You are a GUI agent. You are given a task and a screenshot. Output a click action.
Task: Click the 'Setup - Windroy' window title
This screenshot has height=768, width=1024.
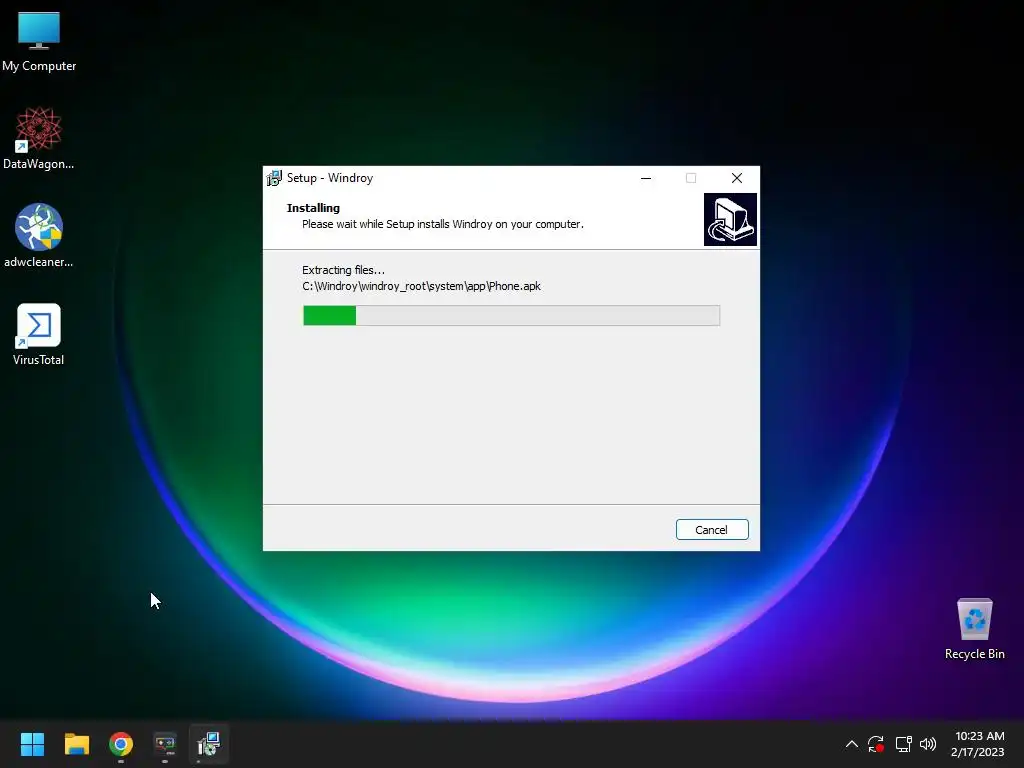tap(330, 178)
